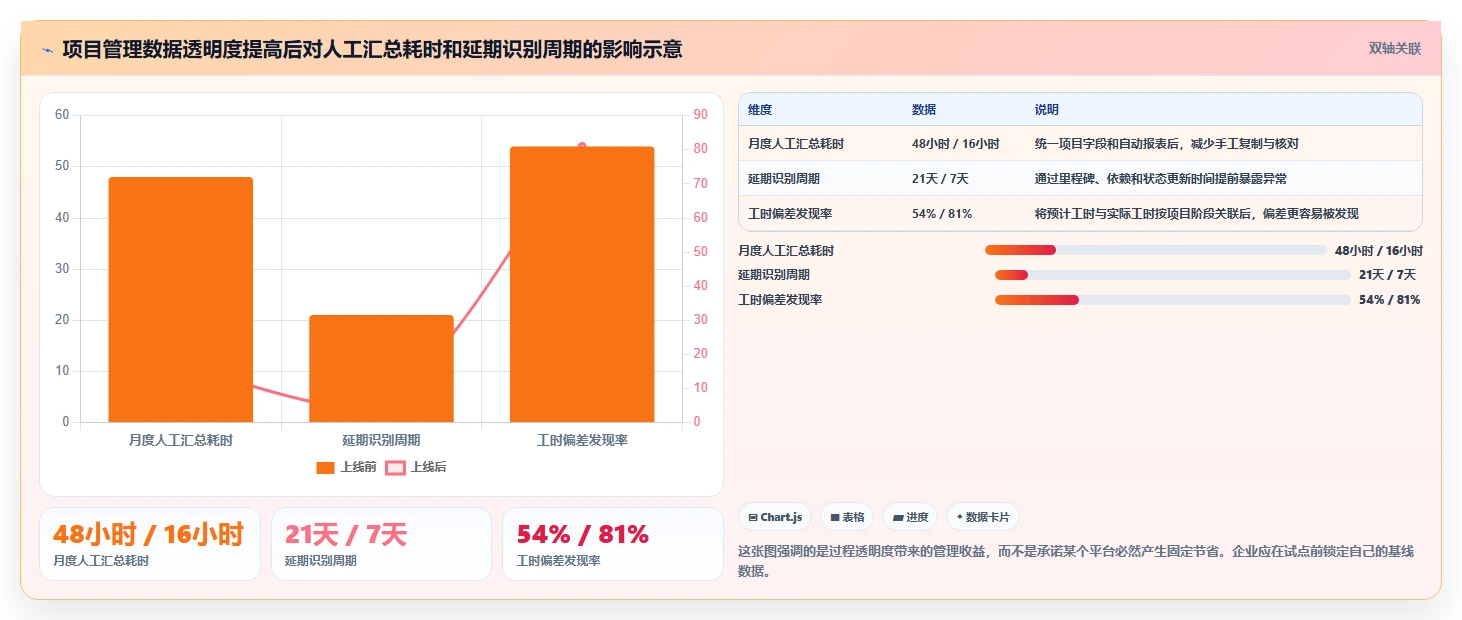Click x-axis label 月度人工汇总耗时

[181, 440]
